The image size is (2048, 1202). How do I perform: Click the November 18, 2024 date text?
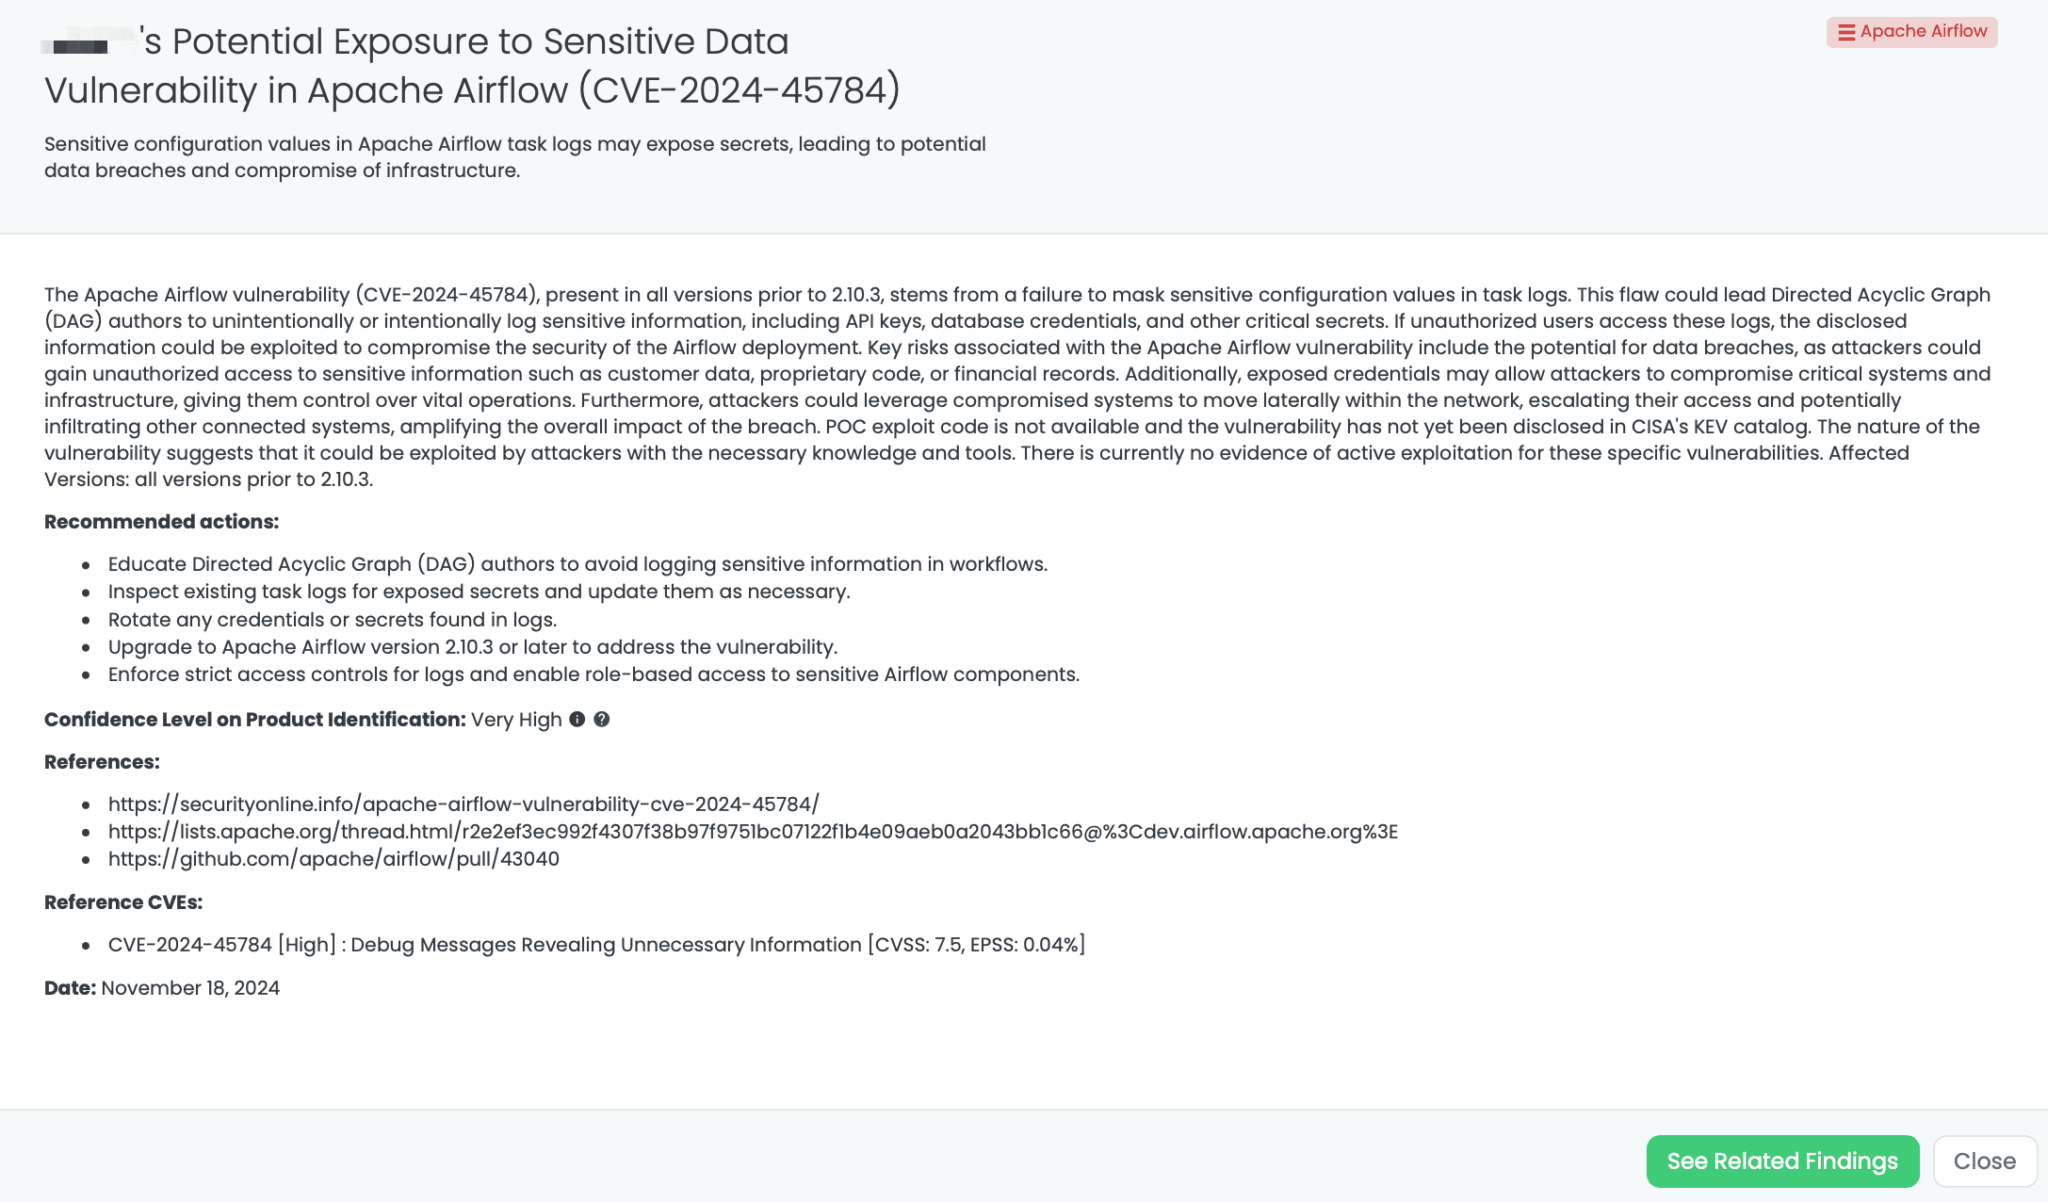189,988
